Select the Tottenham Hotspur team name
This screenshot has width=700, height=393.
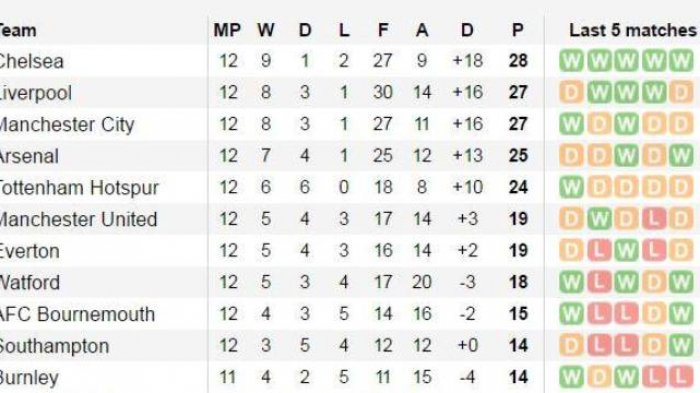(x=79, y=188)
